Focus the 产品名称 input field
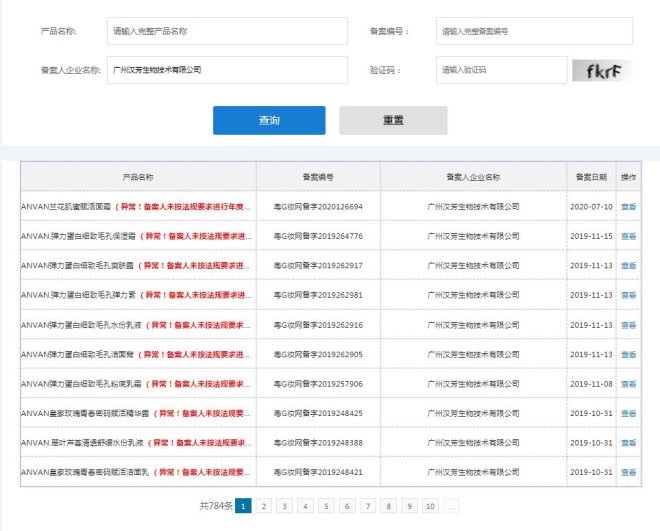This screenshot has height=531, width=660. (227, 31)
